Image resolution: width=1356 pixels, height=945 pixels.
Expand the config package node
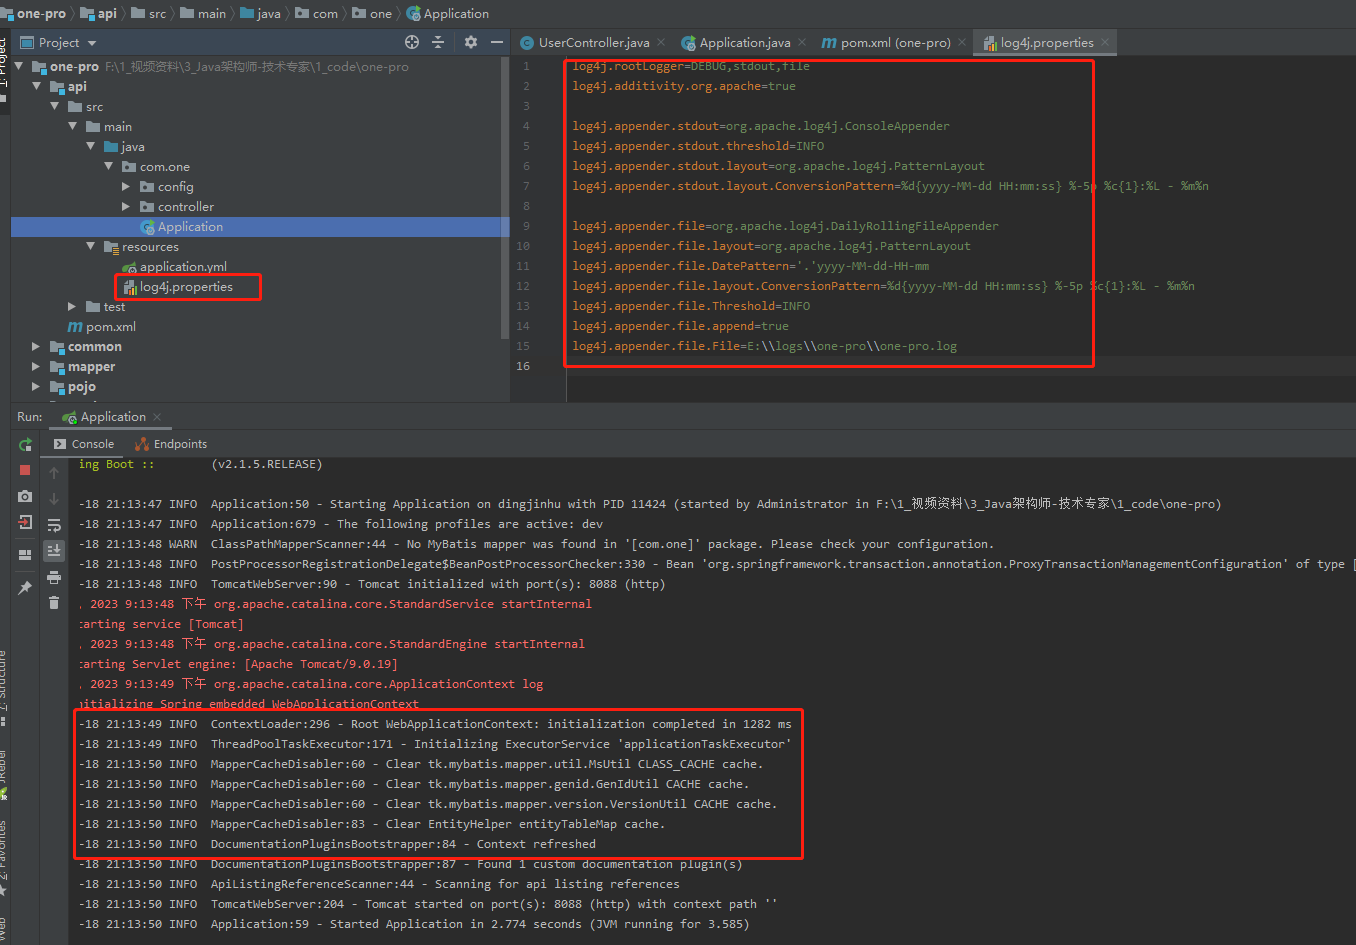tap(126, 186)
